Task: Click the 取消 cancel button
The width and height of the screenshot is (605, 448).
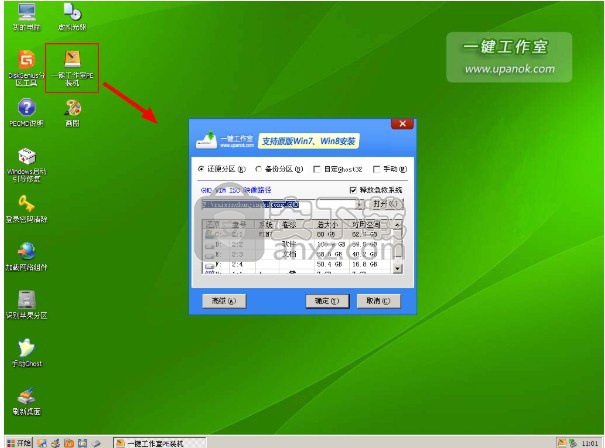Action: click(x=378, y=301)
